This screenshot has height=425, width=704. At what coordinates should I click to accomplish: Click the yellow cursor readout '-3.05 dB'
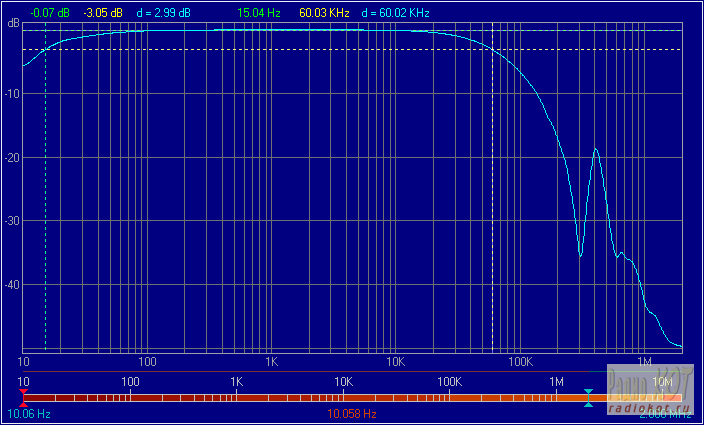103,13
